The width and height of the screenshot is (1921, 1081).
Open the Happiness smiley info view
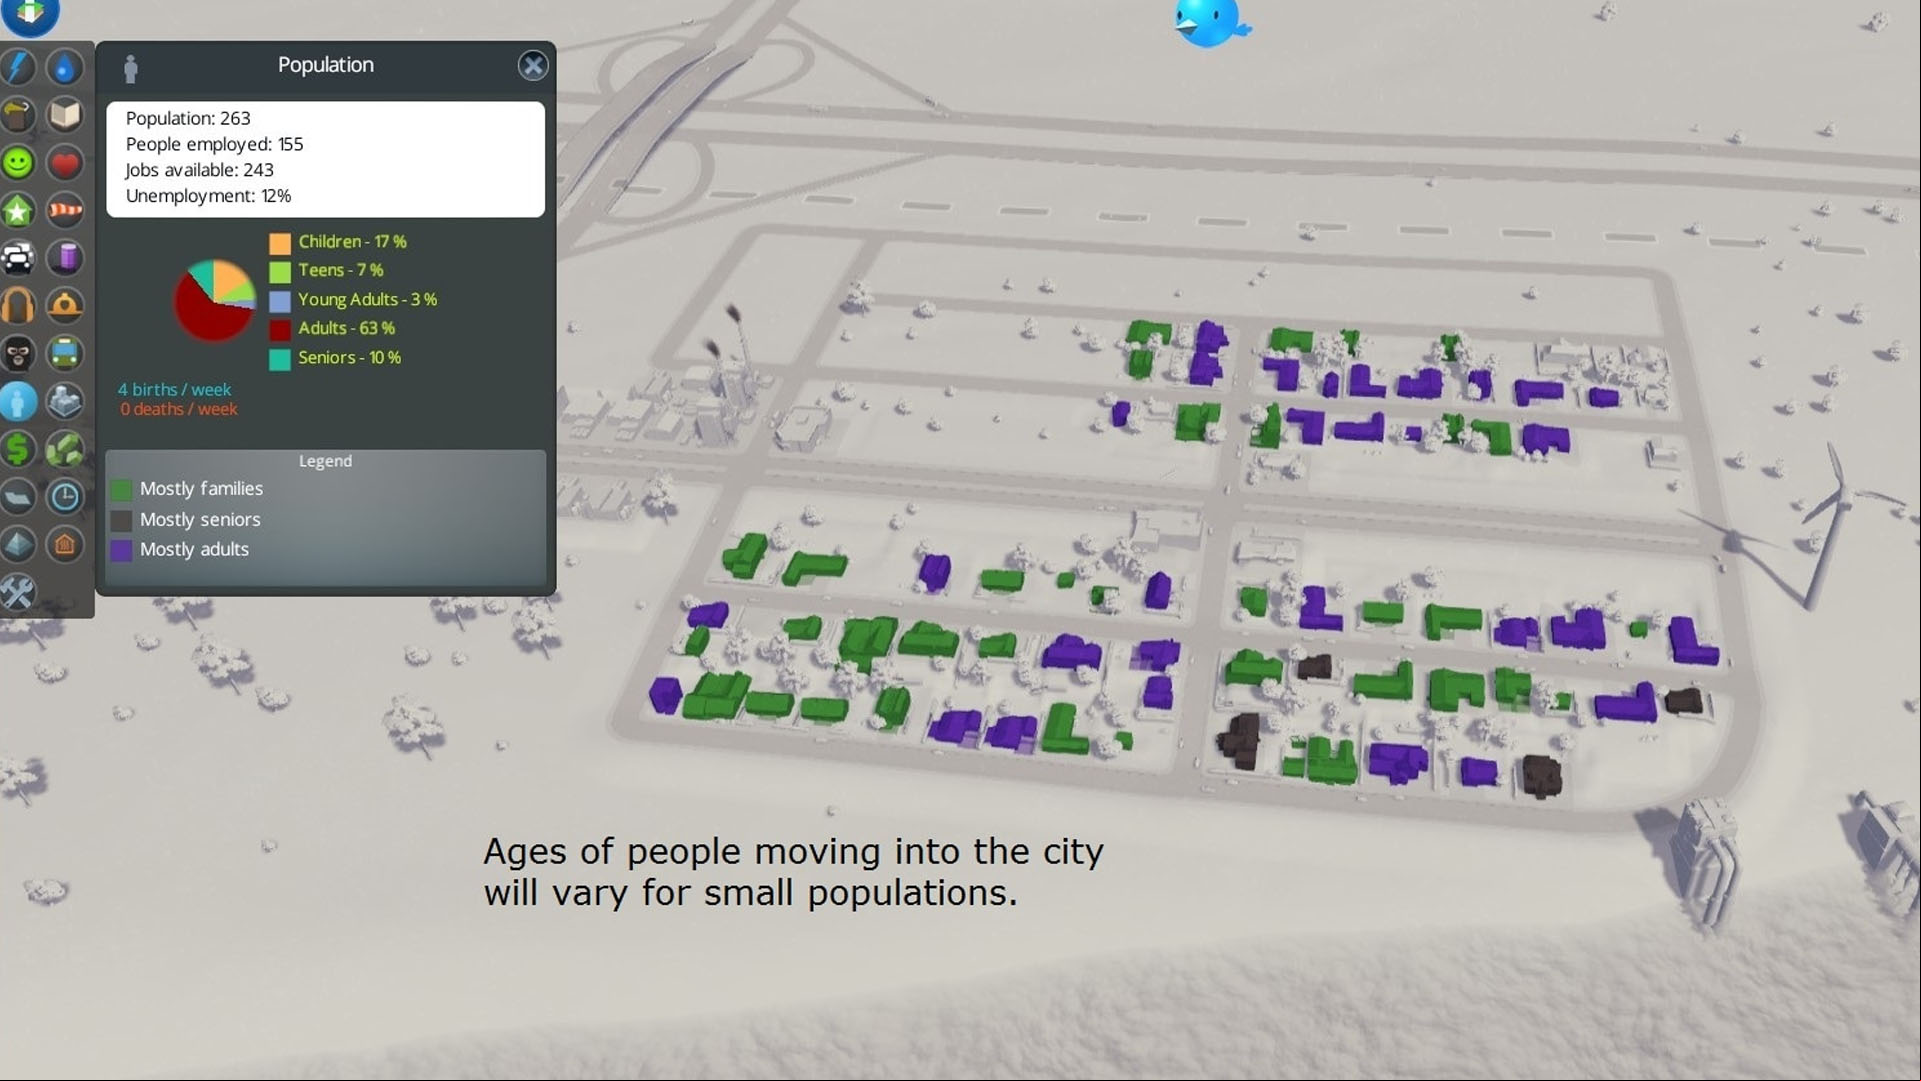click(18, 163)
